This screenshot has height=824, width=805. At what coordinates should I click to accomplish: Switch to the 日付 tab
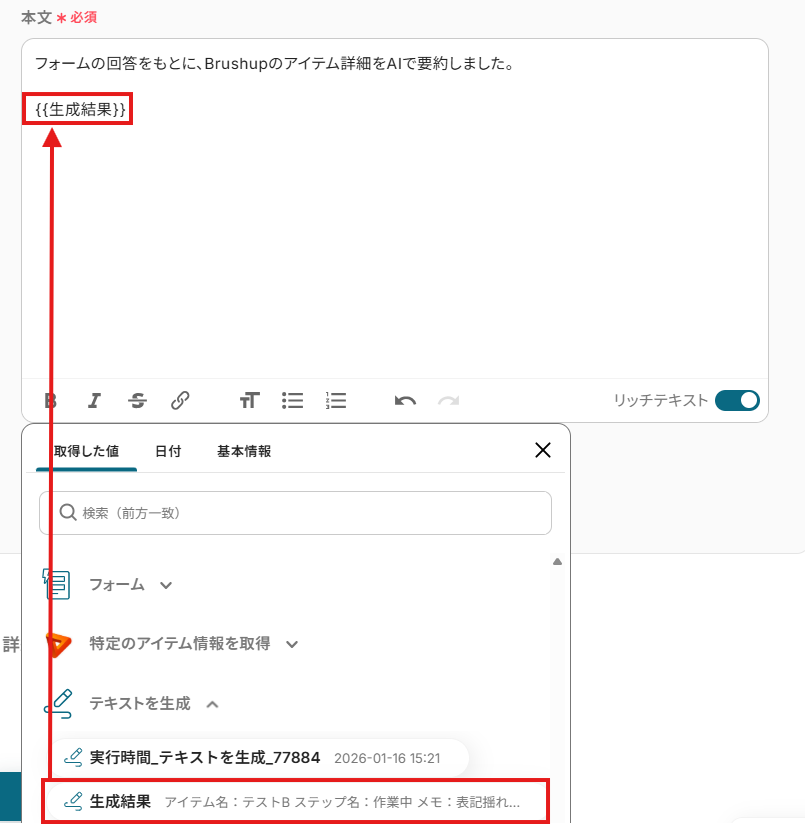coord(168,451)
